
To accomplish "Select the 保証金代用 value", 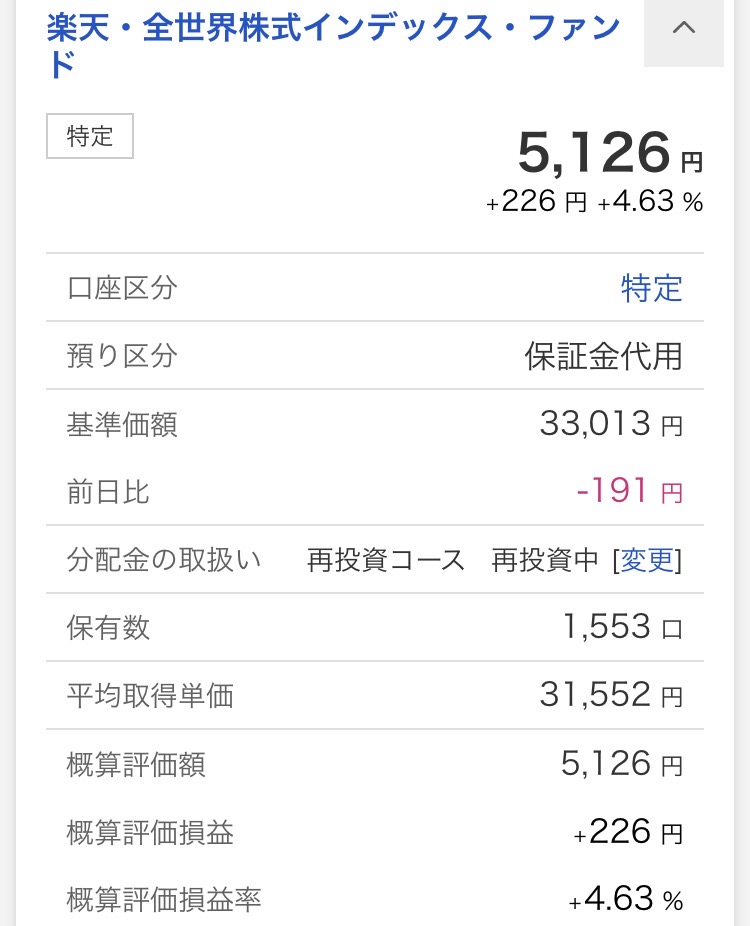I will click(603, 356).
